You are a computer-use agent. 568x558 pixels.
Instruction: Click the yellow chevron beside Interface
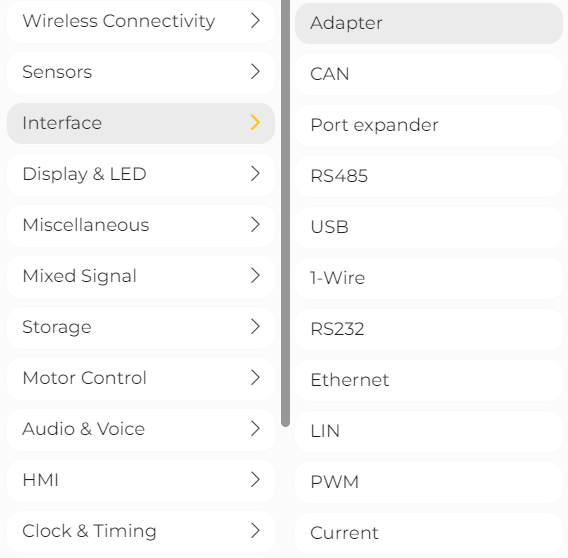[x=255, y=122]
